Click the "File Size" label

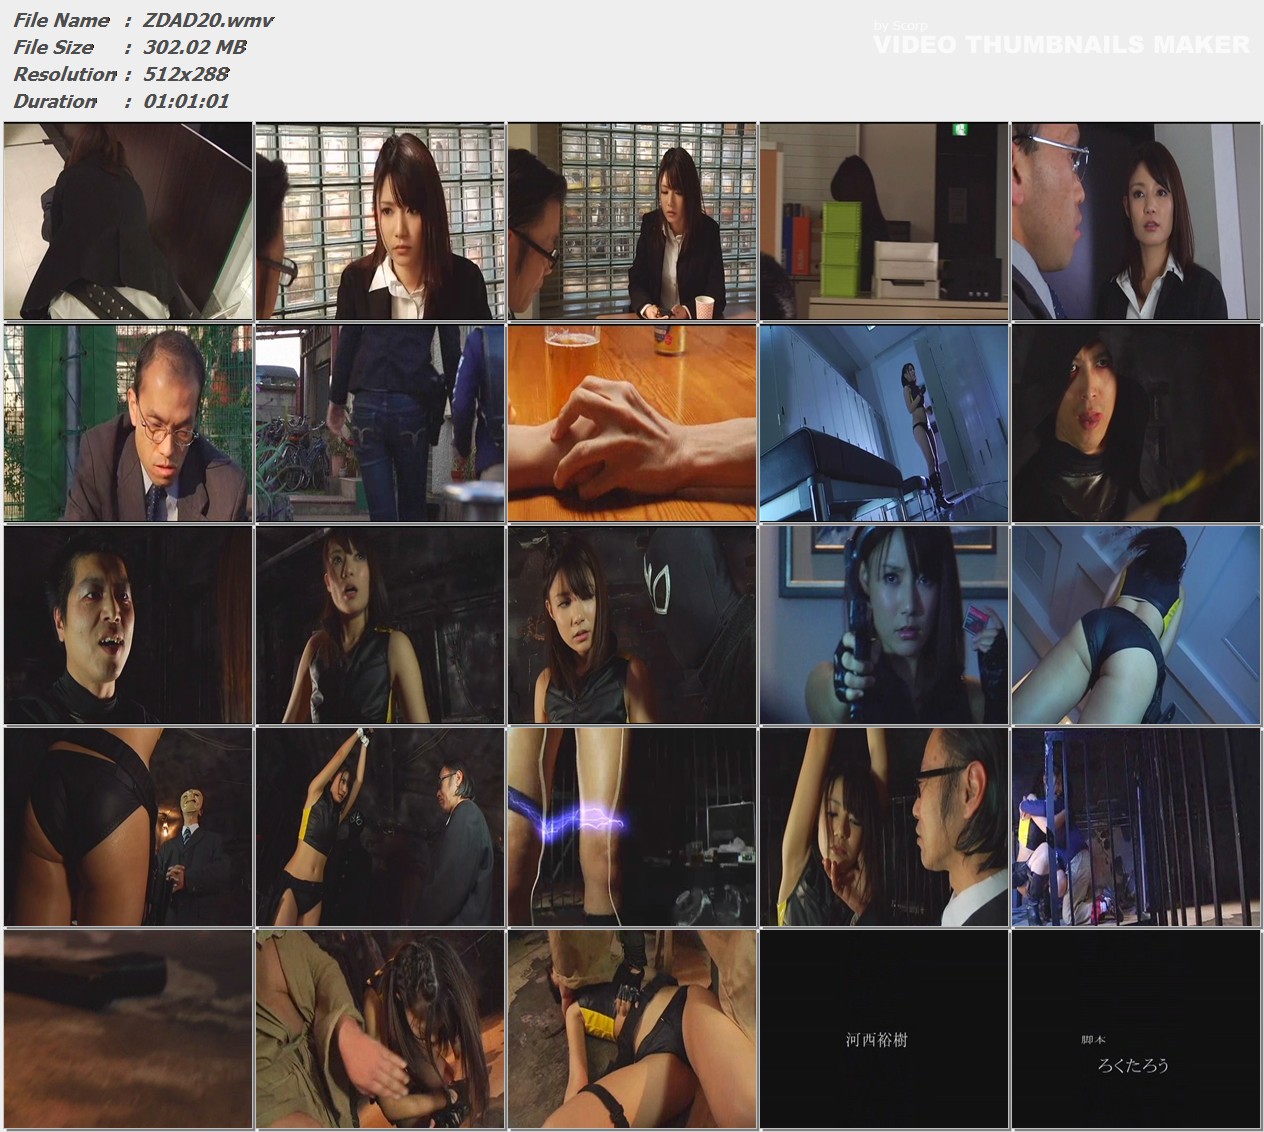tap(54, 47)
